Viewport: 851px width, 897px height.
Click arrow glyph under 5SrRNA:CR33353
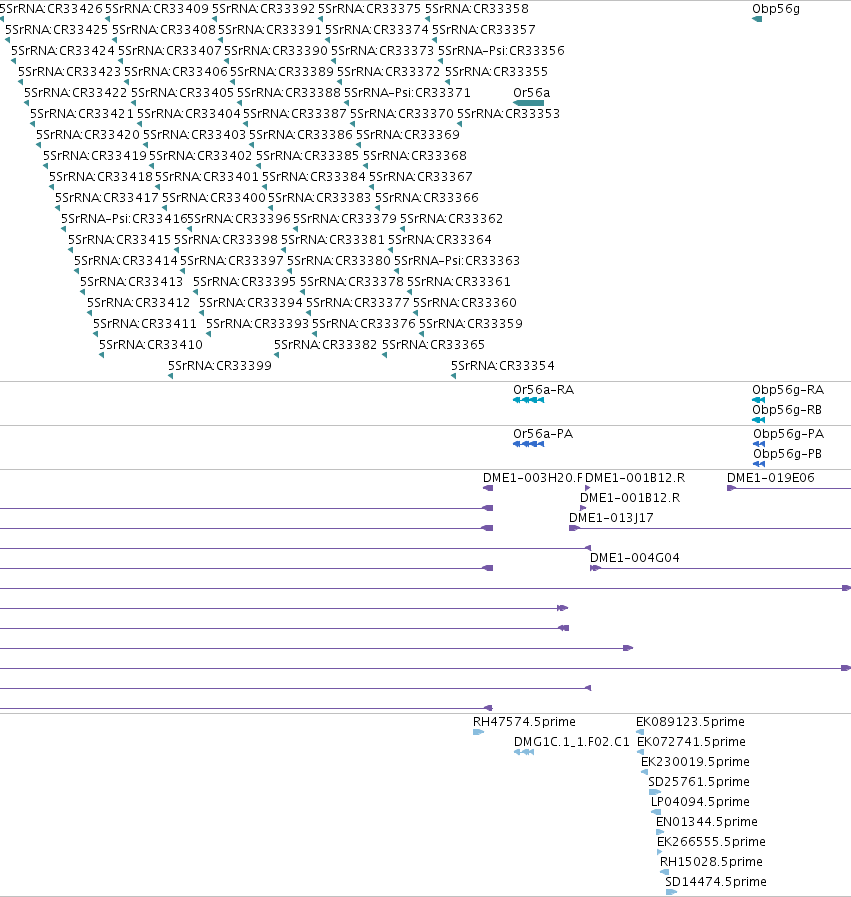(x=460, y=124)
